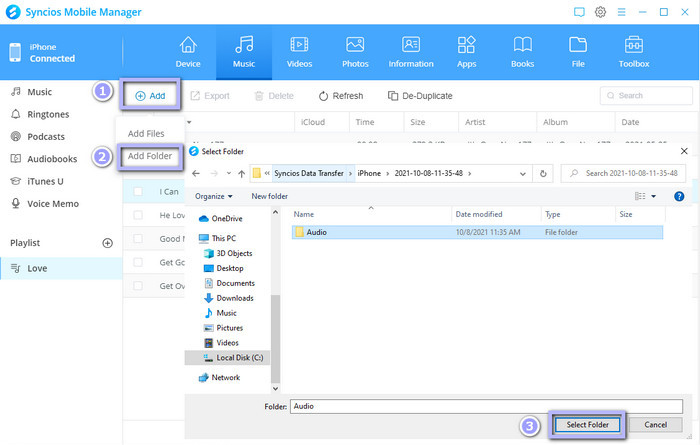Expand the address bar path dropdown

click(x=523, y=174)
